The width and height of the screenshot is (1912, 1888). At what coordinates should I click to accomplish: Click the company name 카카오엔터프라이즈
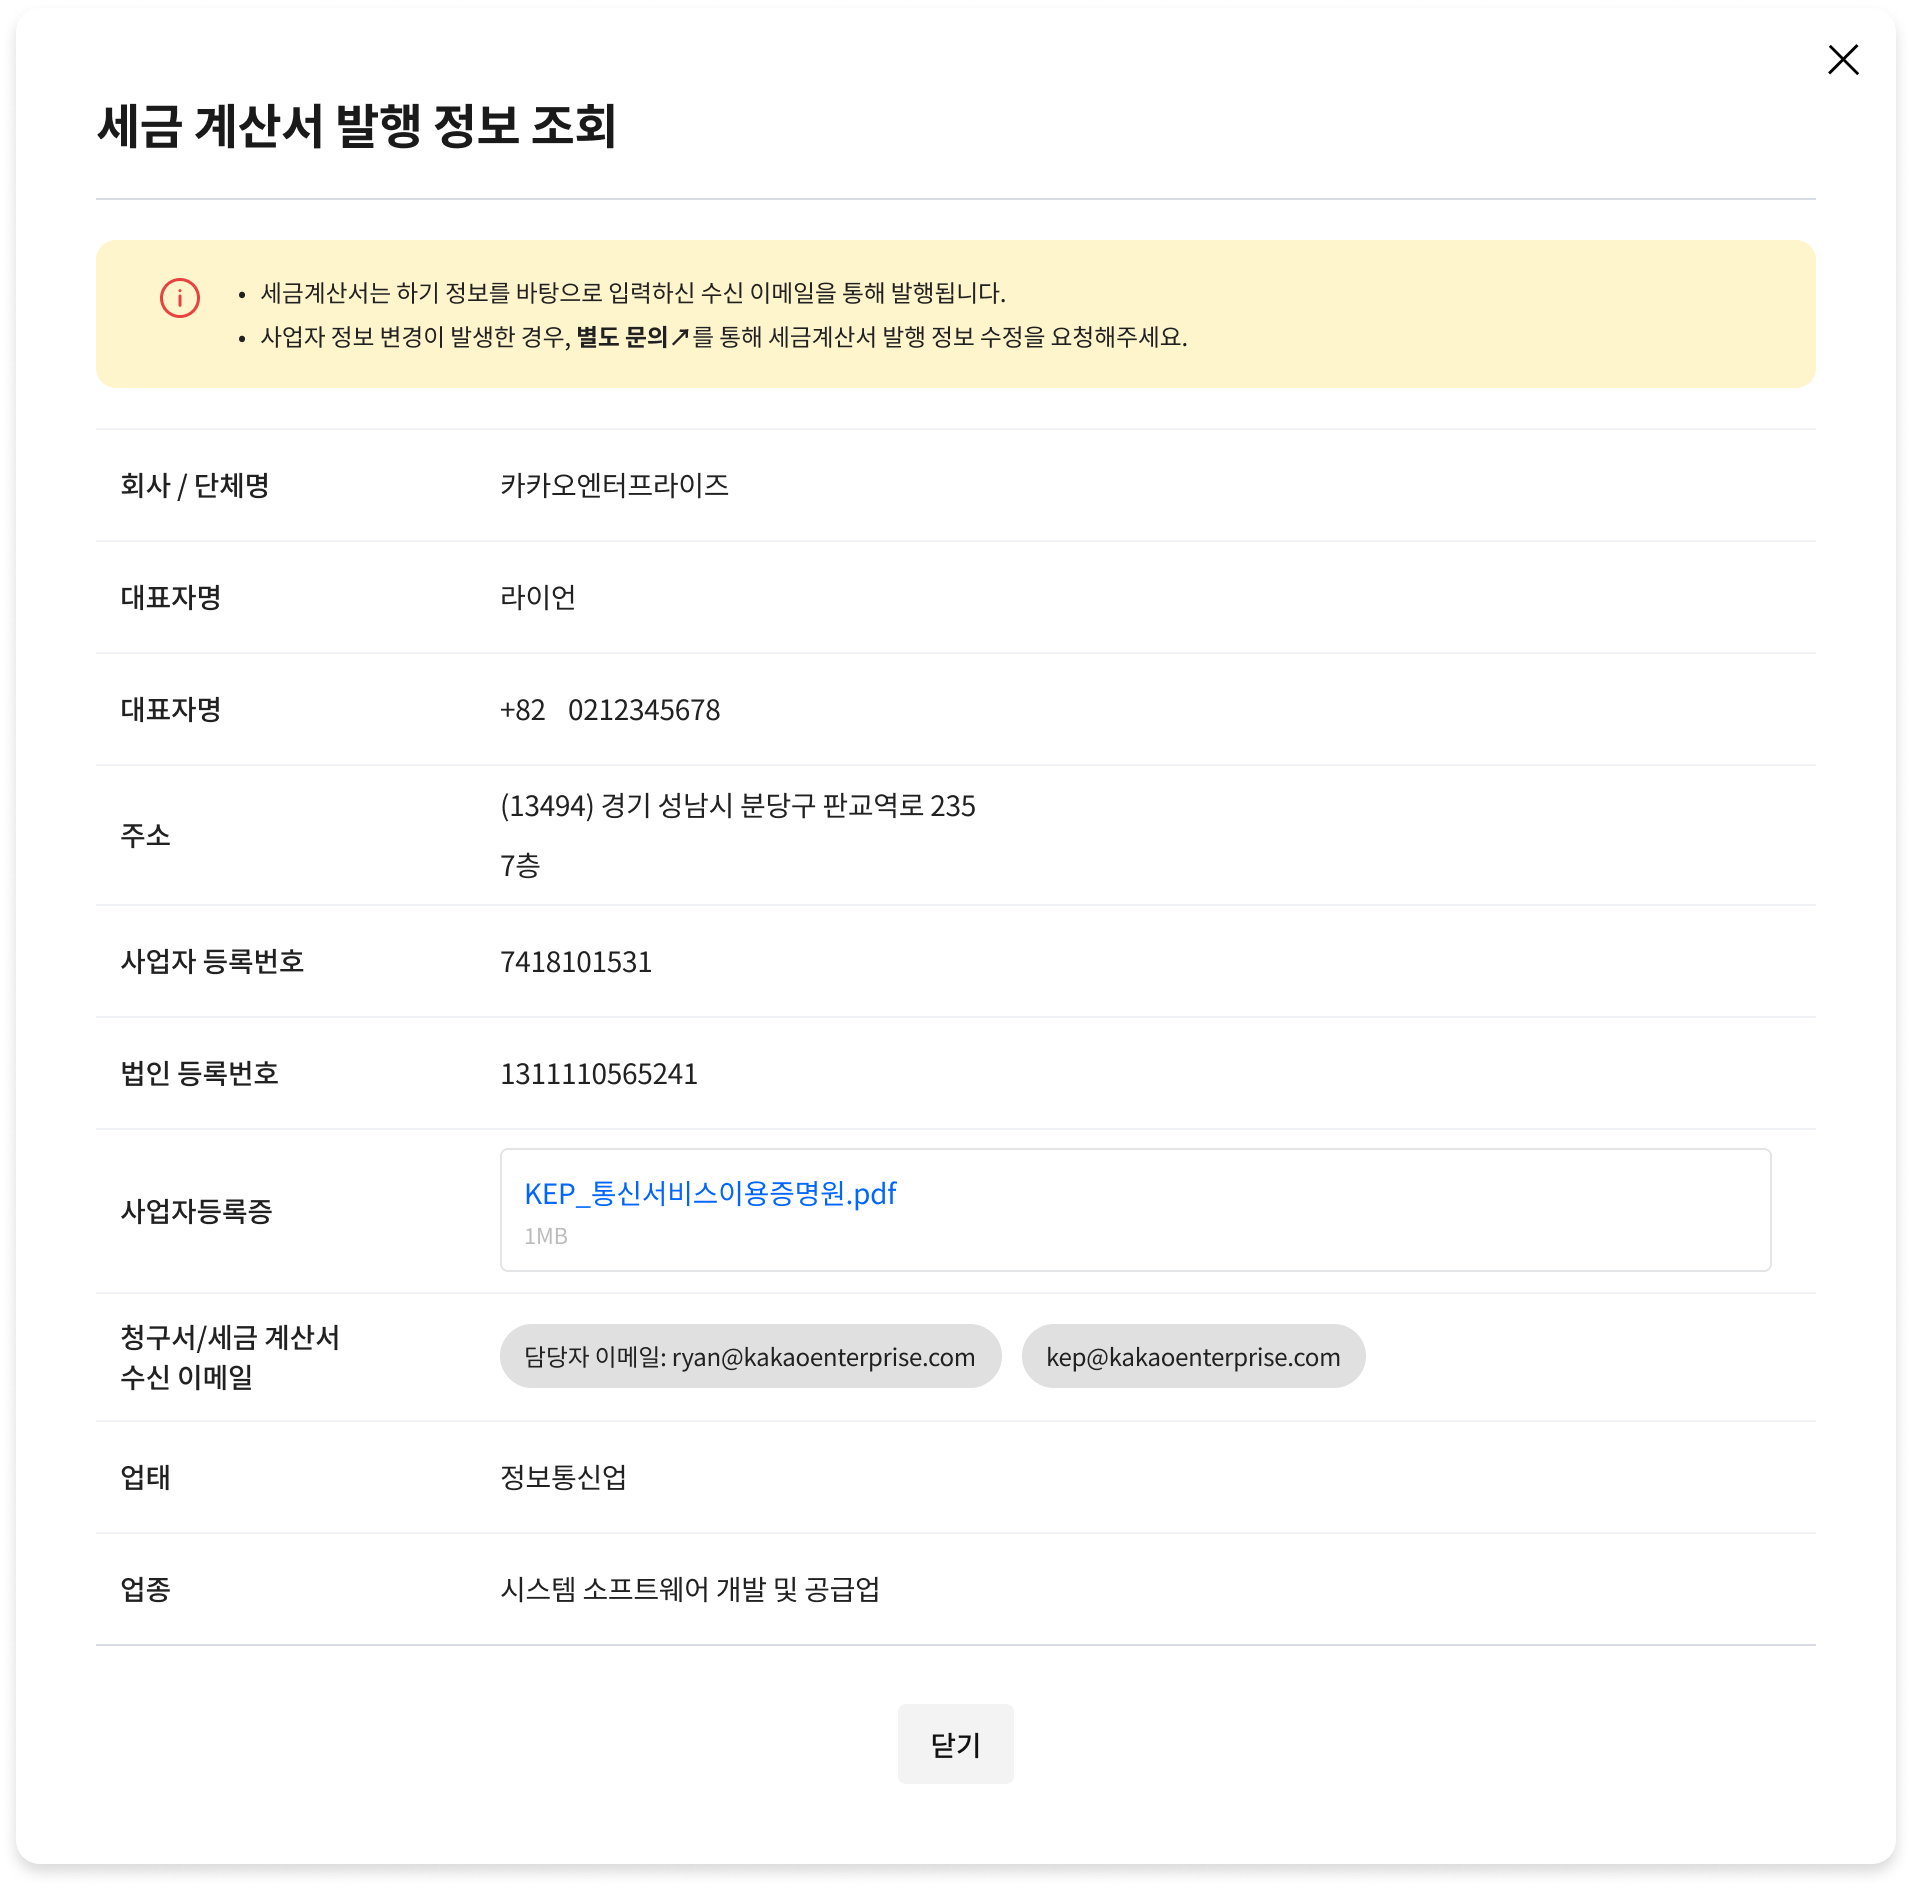[614, 486]
